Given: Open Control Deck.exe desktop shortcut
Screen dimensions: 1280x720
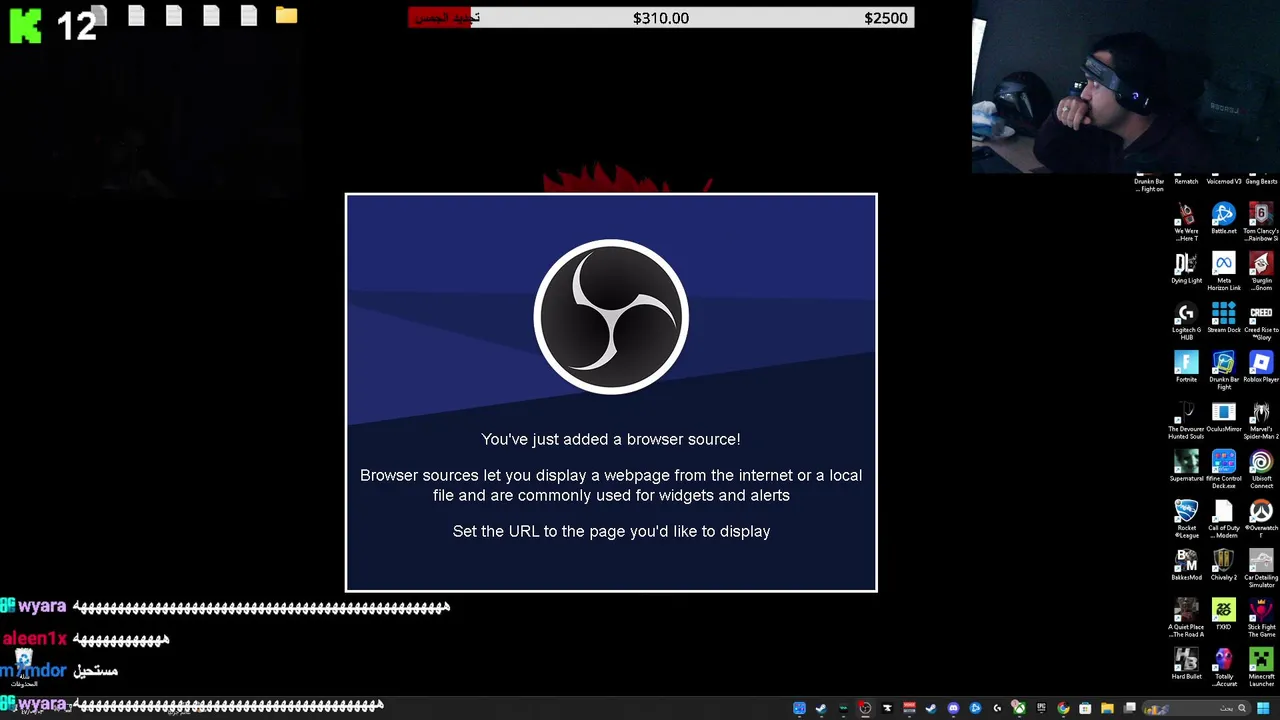Looking at the screenshot, I should 1224,470.
